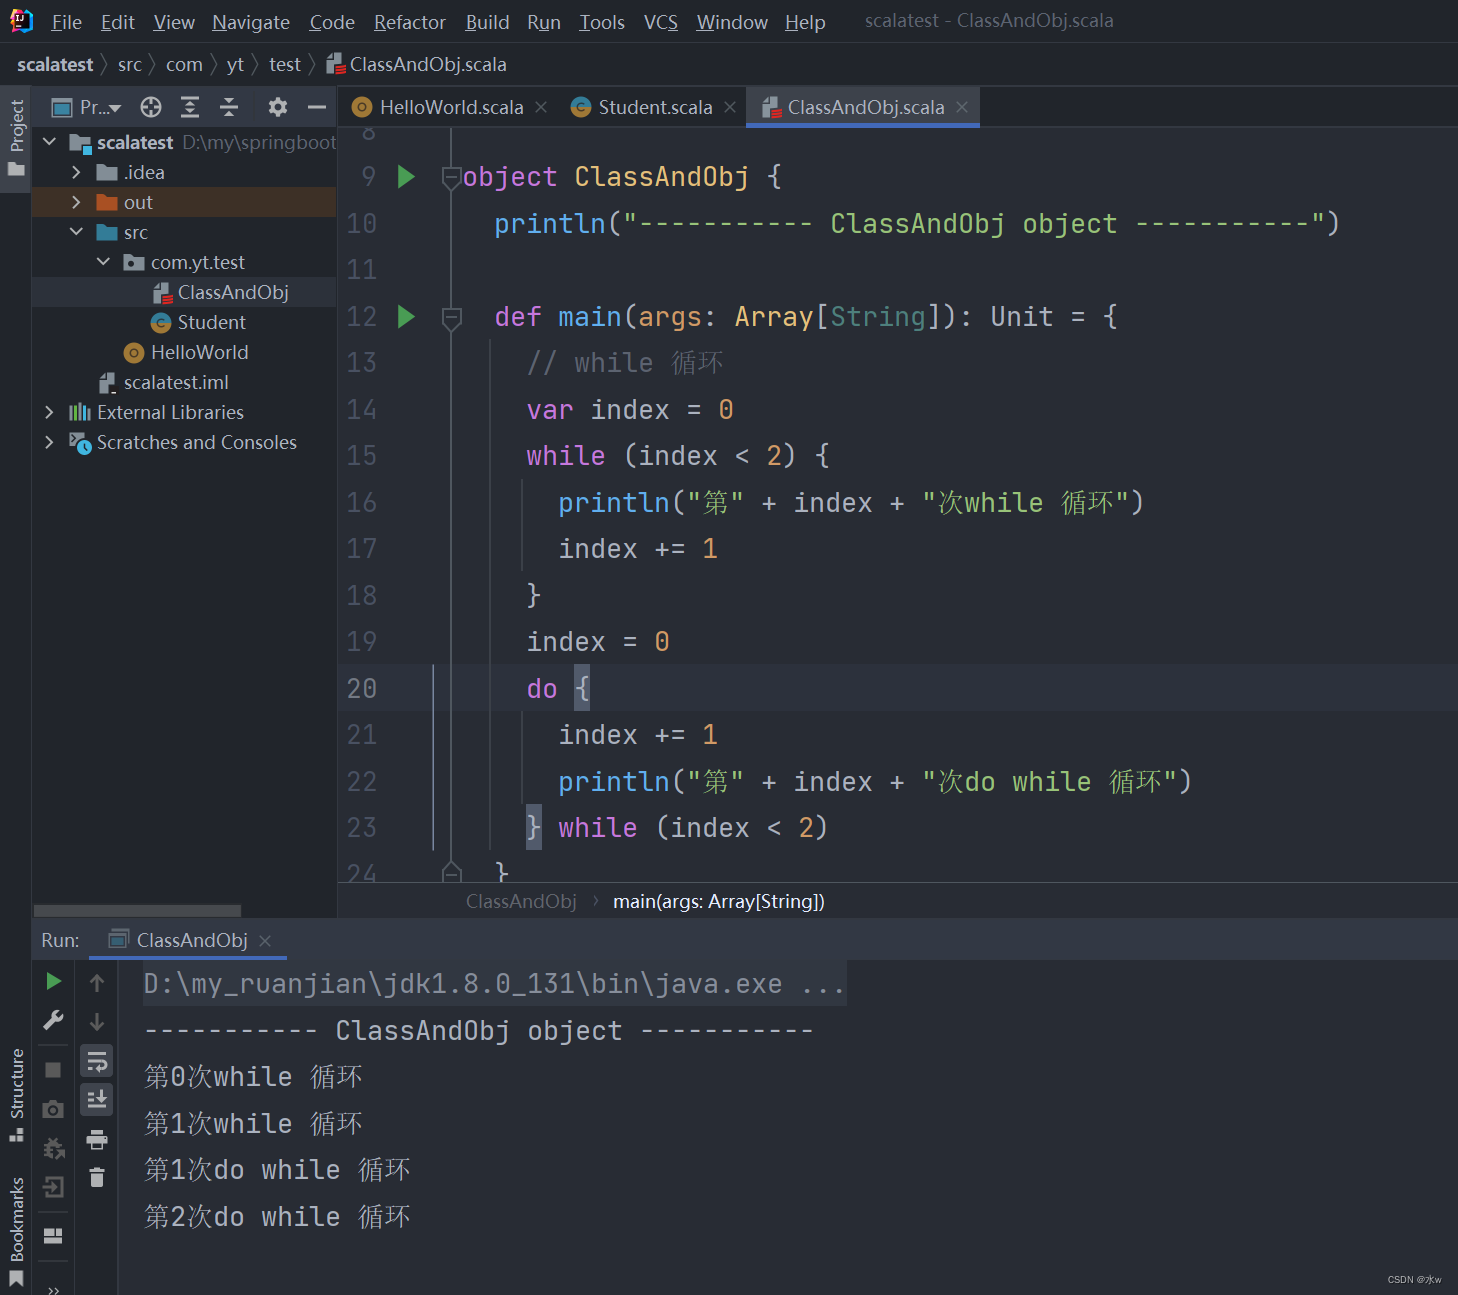Click the test breadcrumb in navigation bar
Viewport: 1458px width, 1295px height.
point(285,65)
